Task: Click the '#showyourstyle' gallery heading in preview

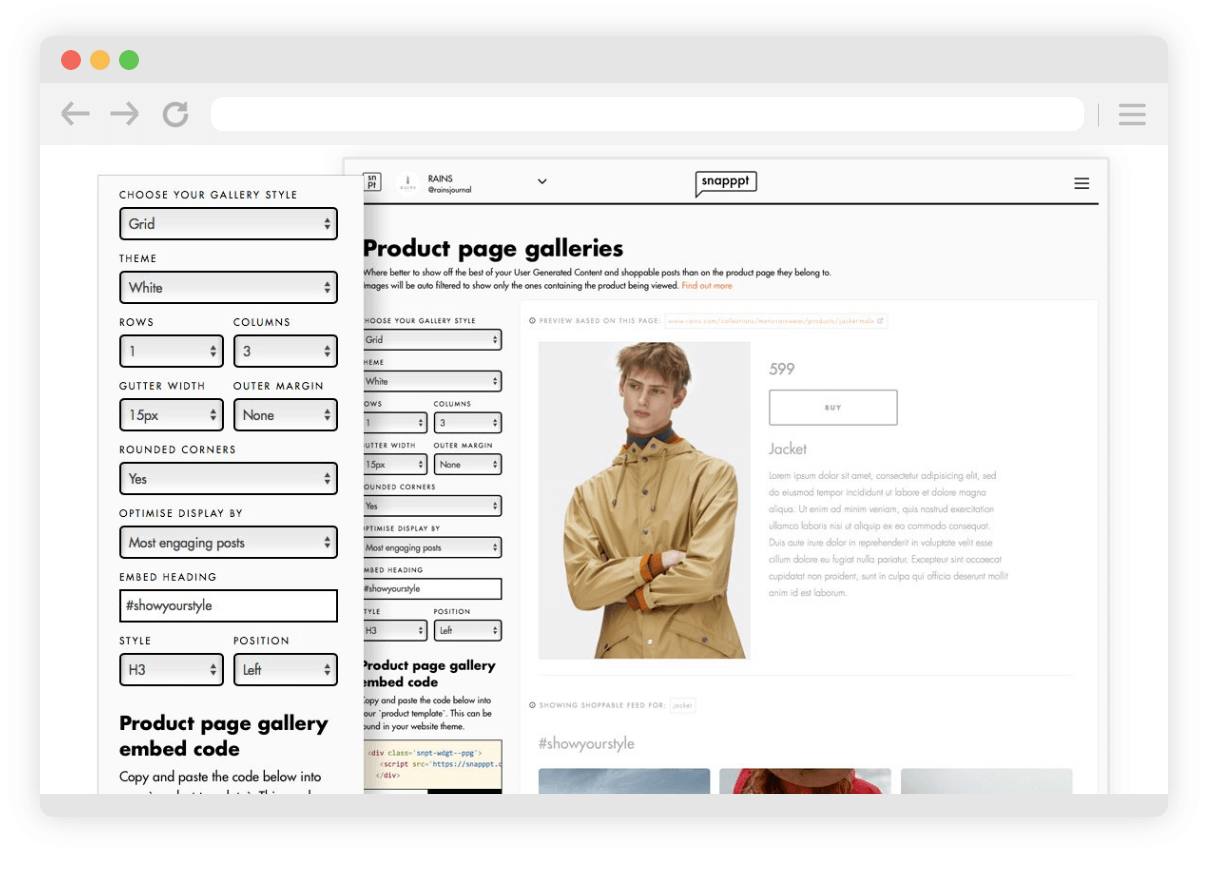Action: [586, 744]
